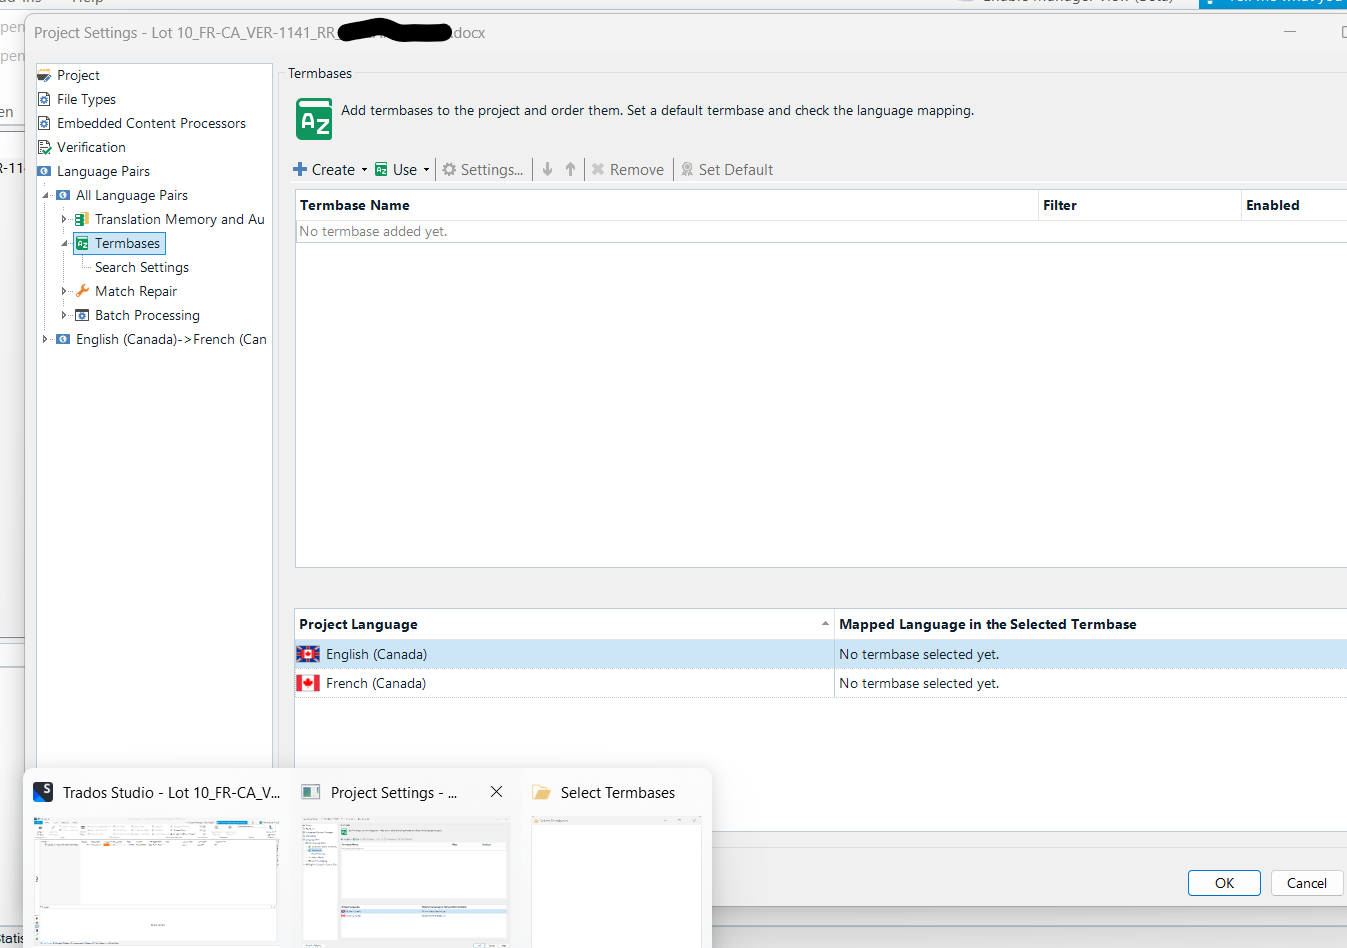The height and width of the screenshot is (948, 1347).
Task: Open the Create dropdown arrow
Action: tap(364, 170)
